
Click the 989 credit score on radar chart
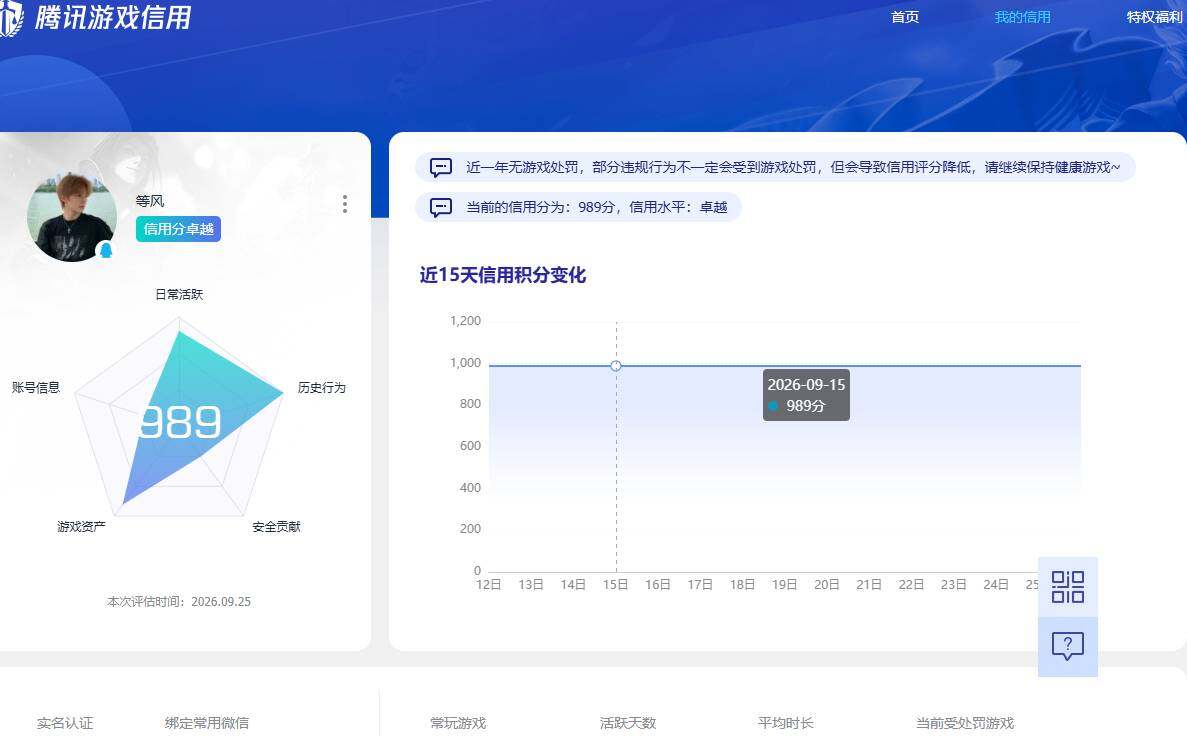coord(180,422)
